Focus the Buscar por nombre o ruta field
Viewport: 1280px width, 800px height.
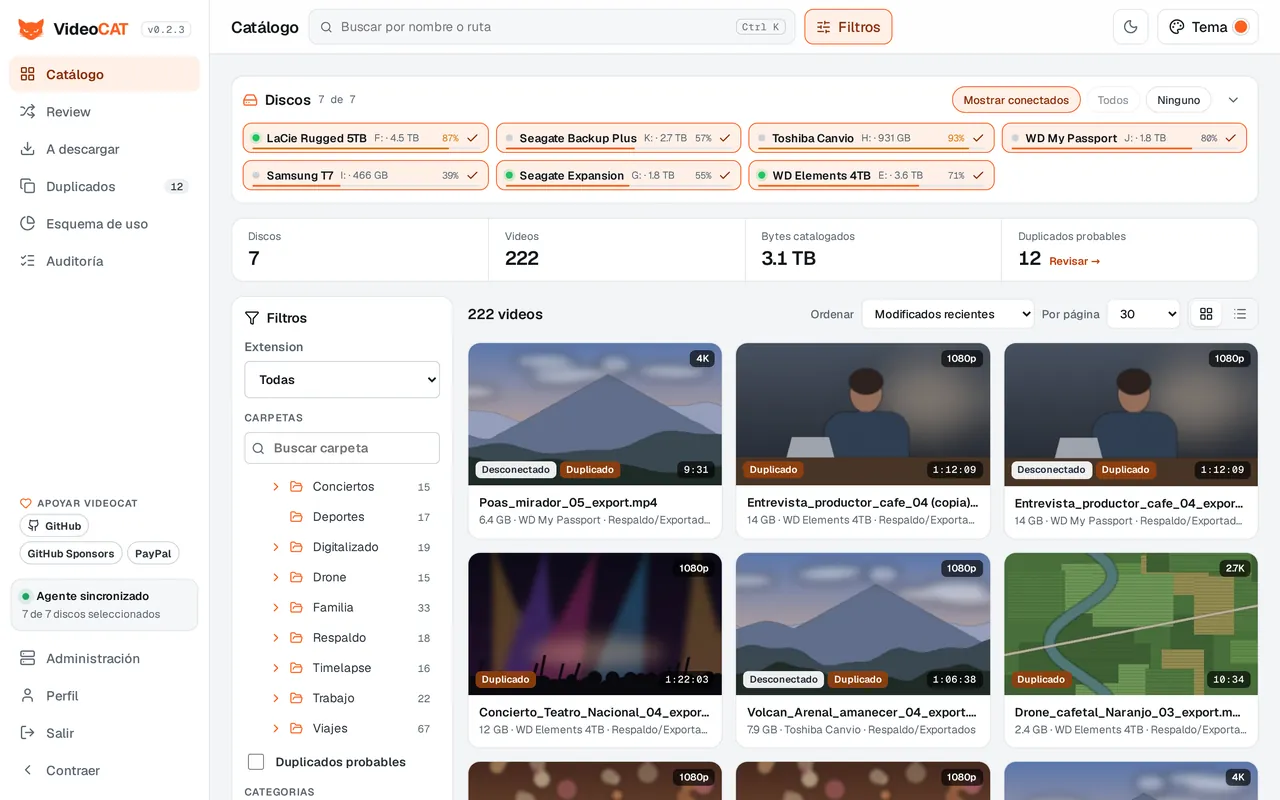(x=551, y=27)
